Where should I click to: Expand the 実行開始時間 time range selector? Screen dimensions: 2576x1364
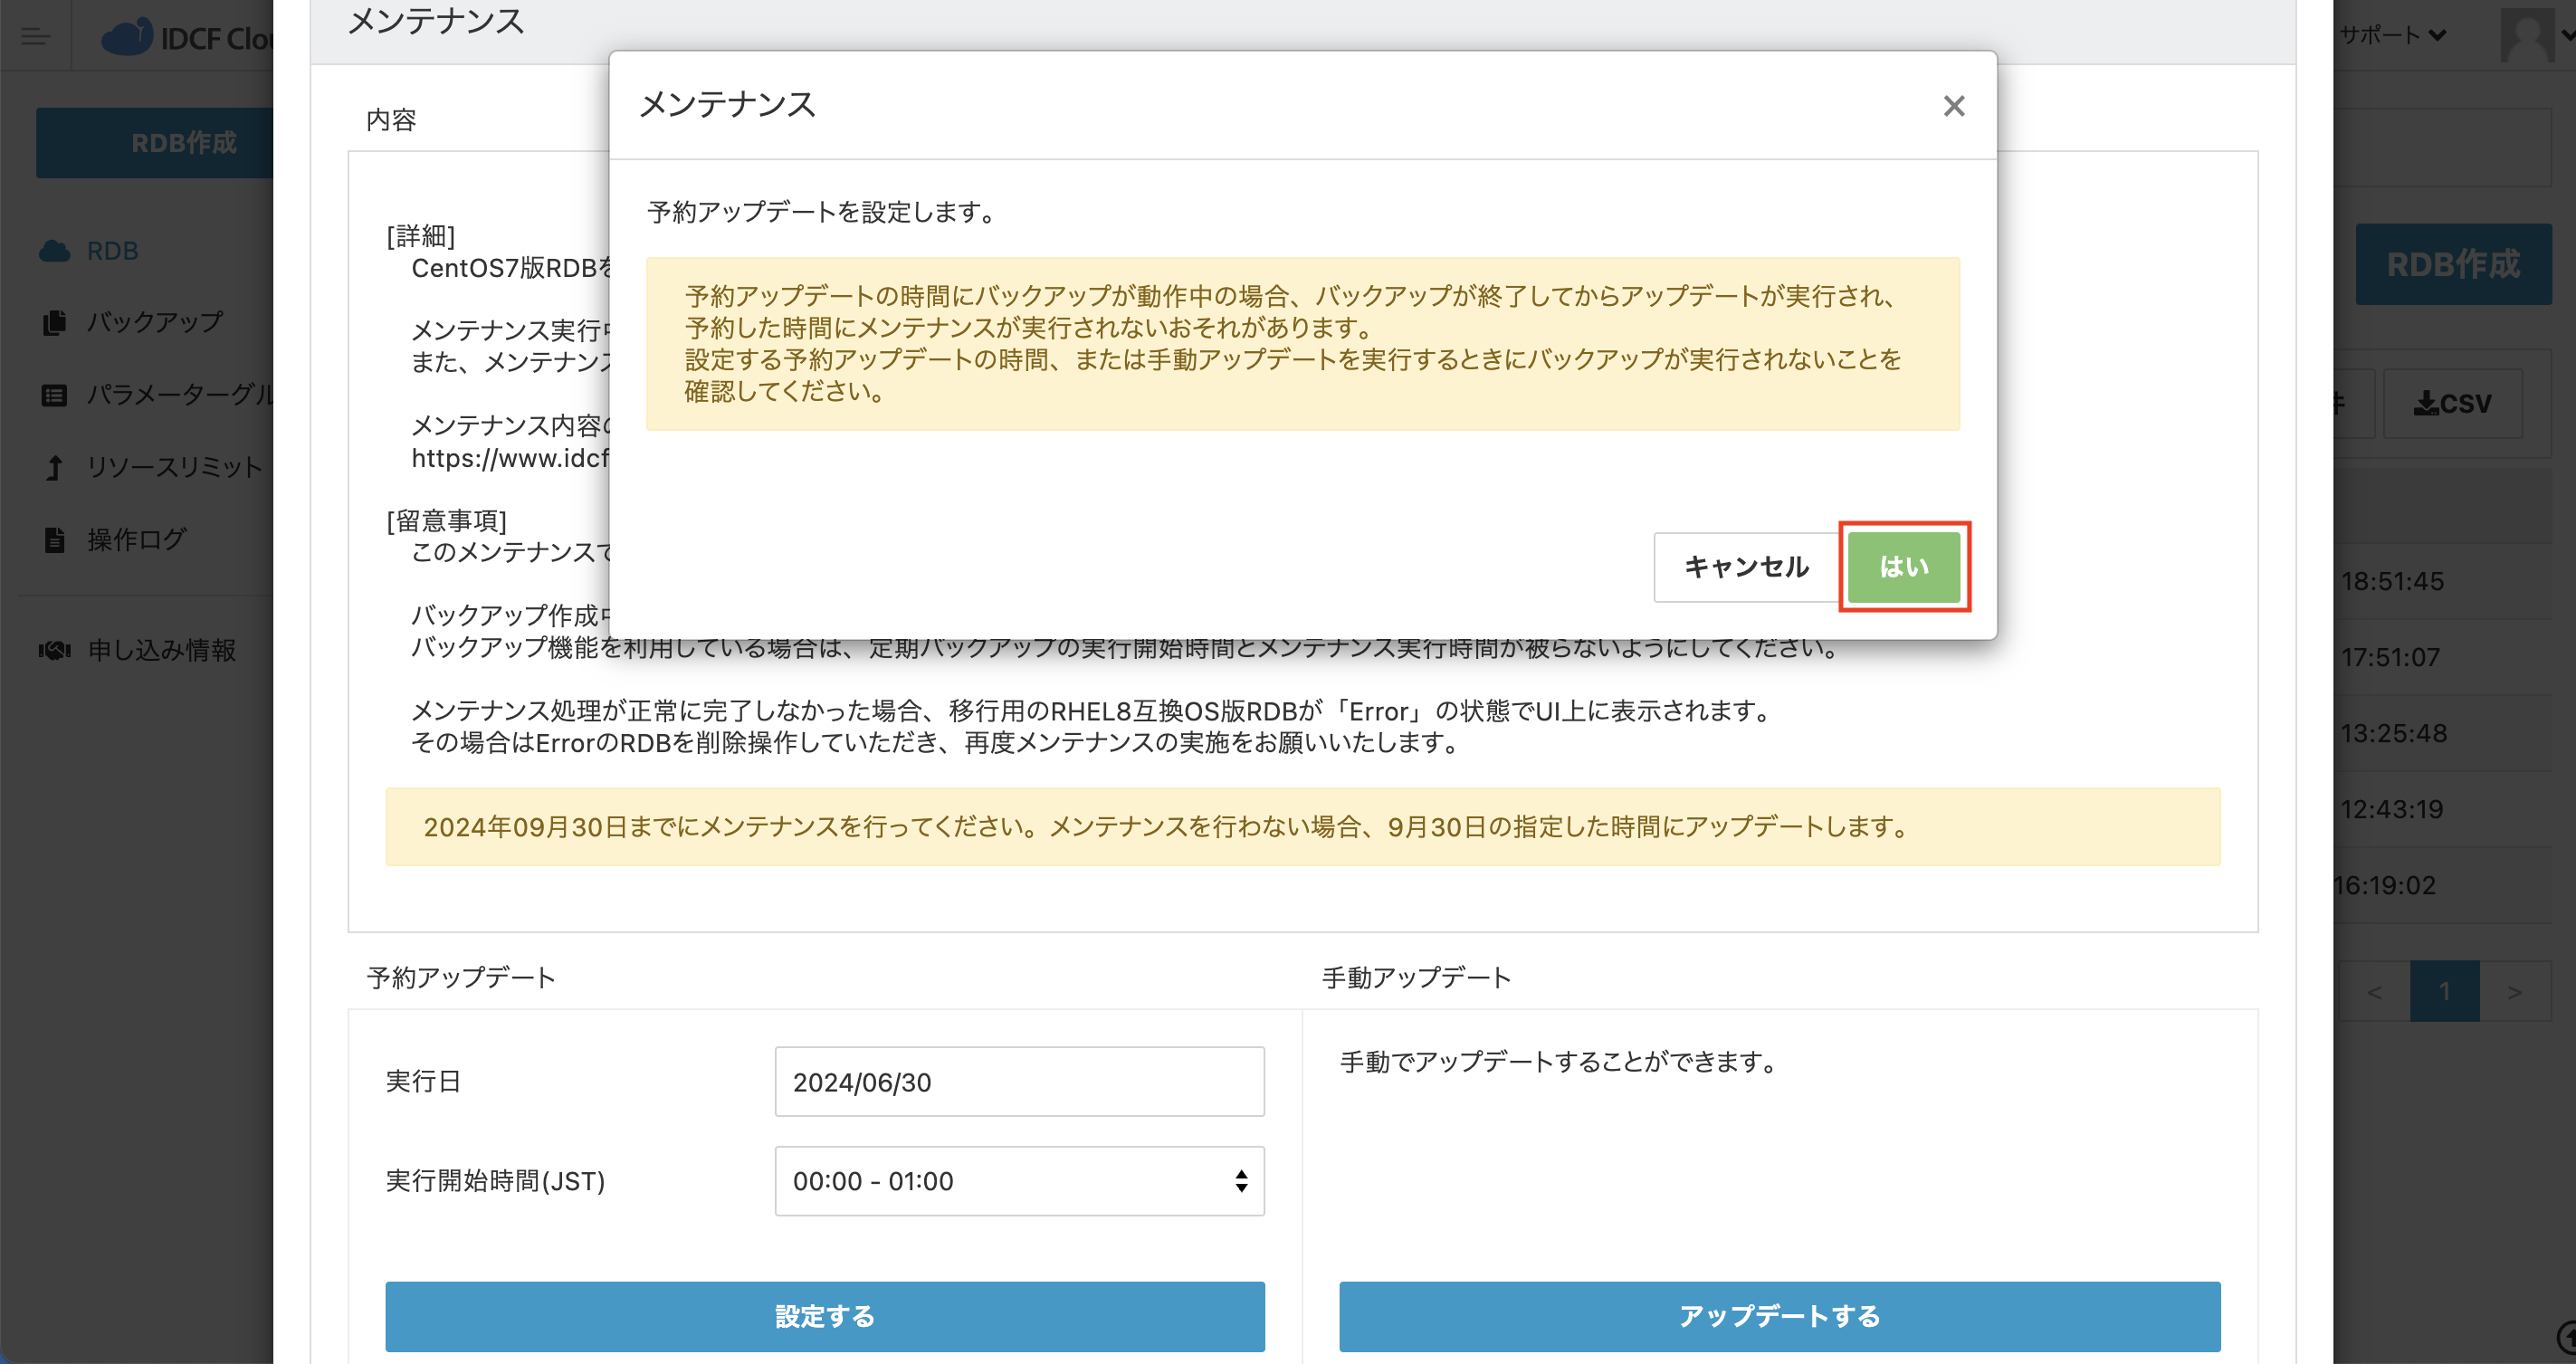1019,1181
